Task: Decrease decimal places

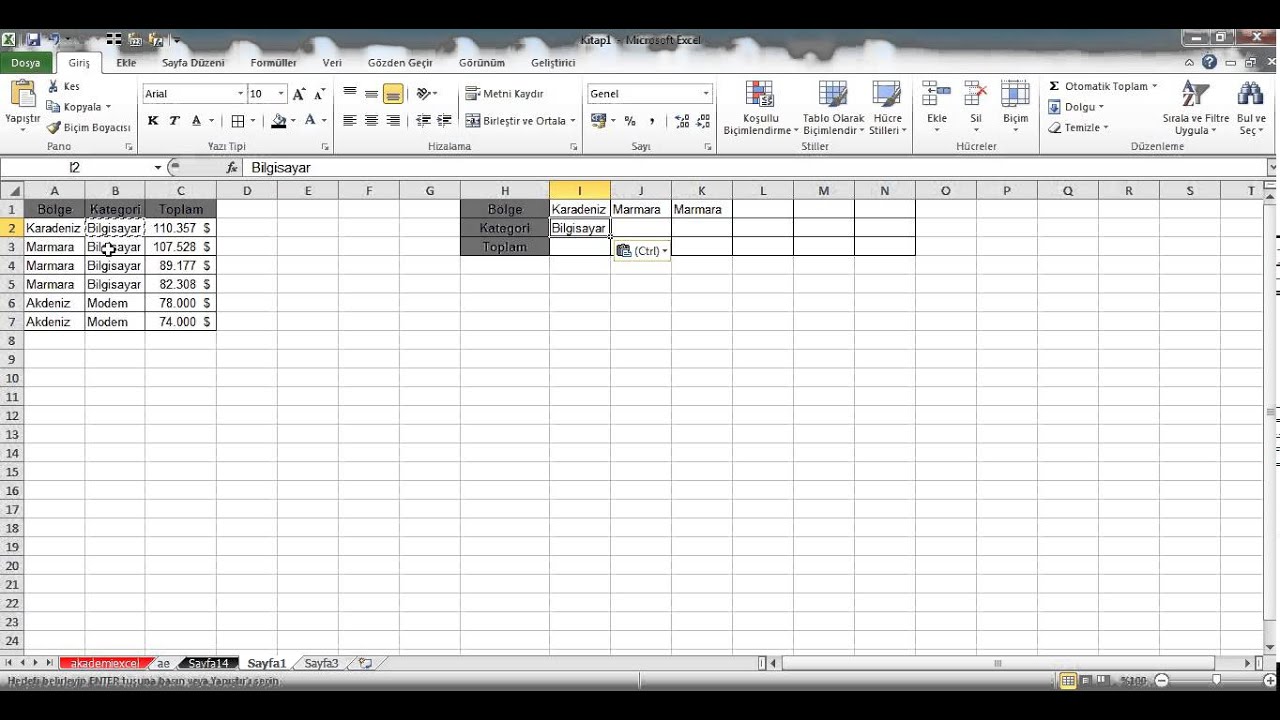Action: [704, 121]
